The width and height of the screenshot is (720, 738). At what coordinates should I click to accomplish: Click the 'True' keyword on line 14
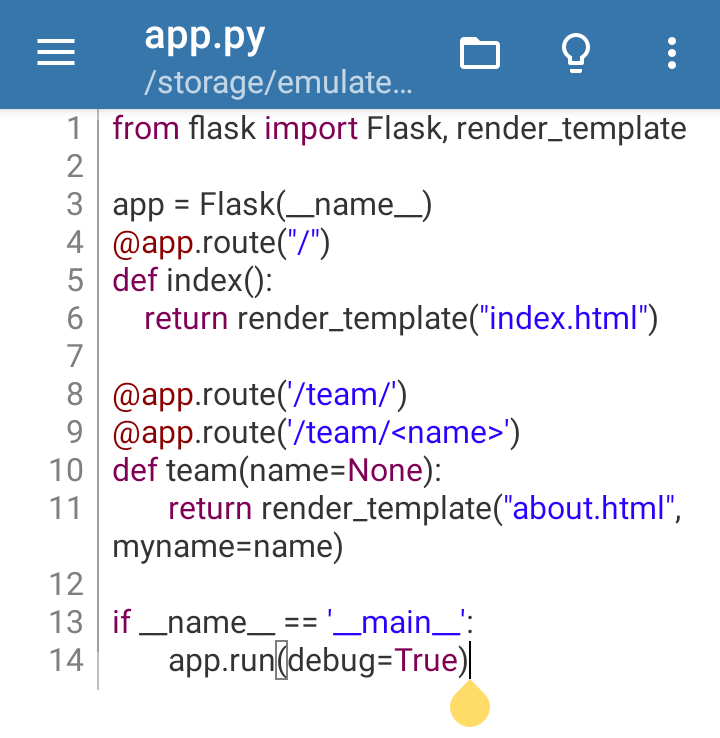pos(426,660)
